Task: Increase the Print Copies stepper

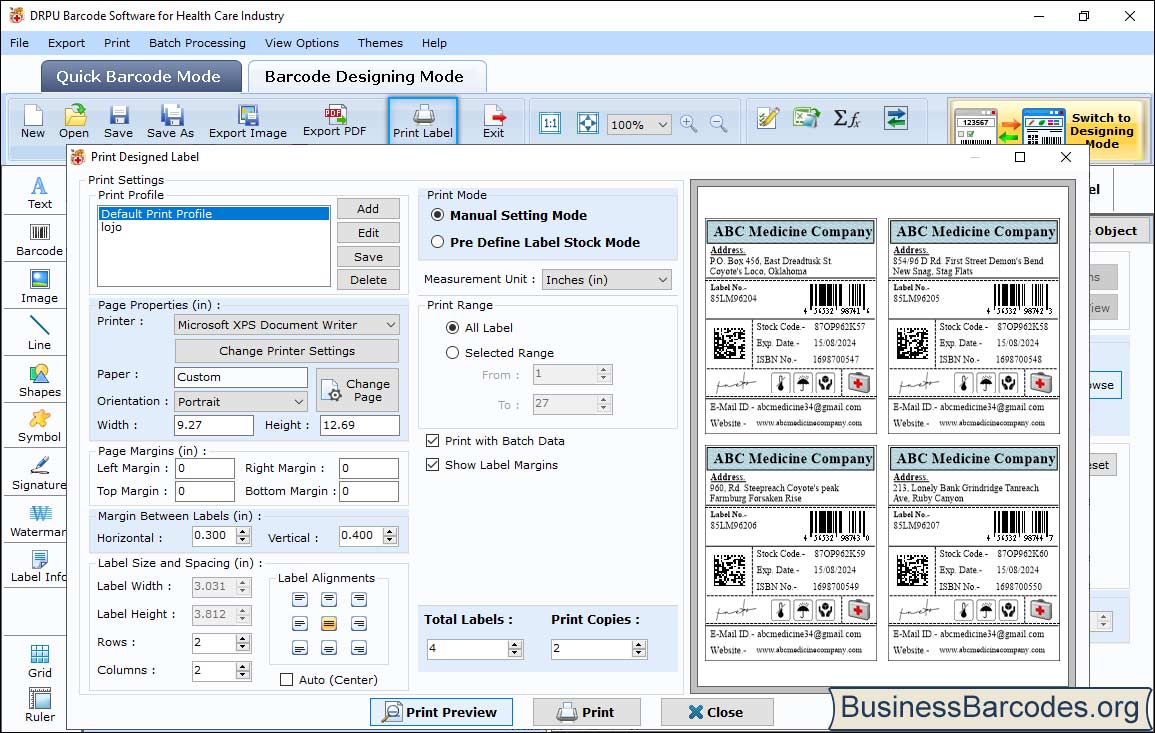Action: coord(639,644)
